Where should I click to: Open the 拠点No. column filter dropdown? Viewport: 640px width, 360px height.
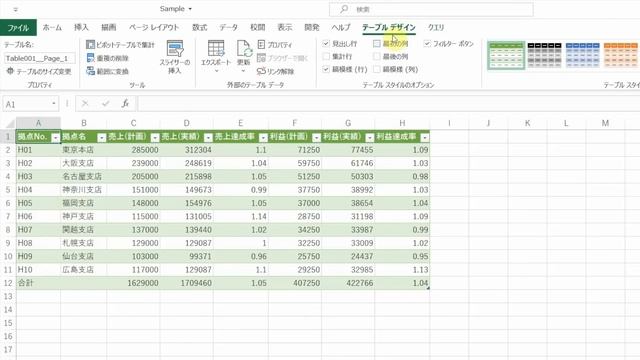coord(56,138)
